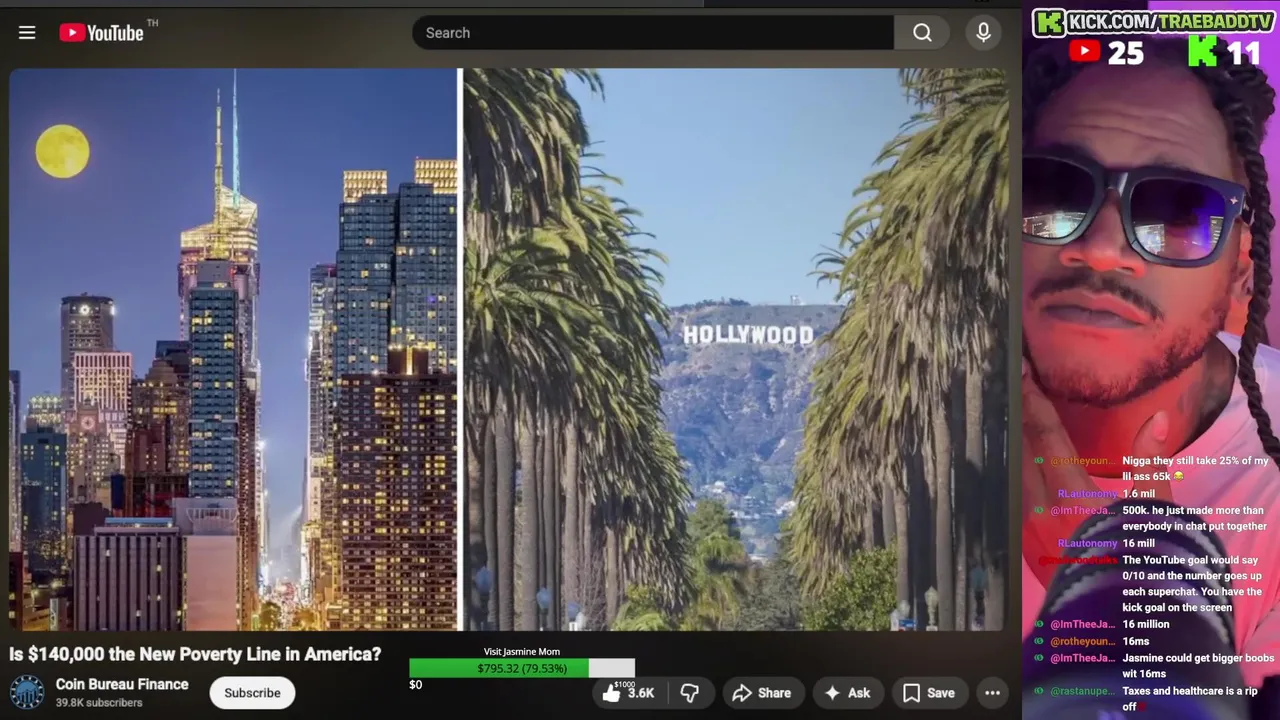1280x720 pixels.
Task: Dislike the video with thumbs-down icon
Action: click(690, 692)
